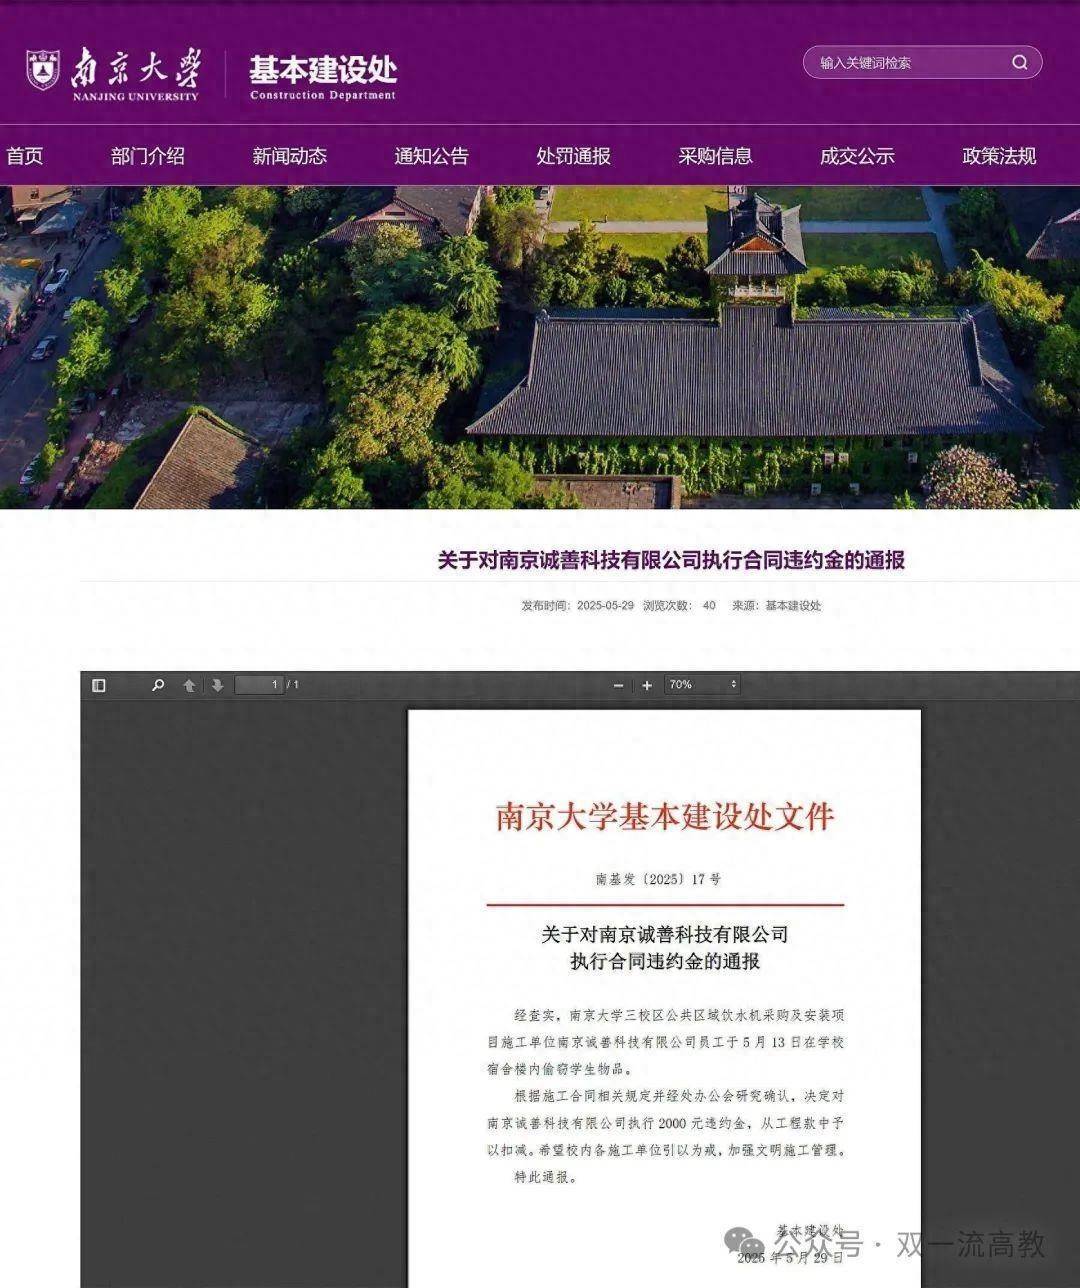Viewport: 1080px width, 1288px height.
Task: Click the Nanjing University crest logo
Action: (43, 70)
